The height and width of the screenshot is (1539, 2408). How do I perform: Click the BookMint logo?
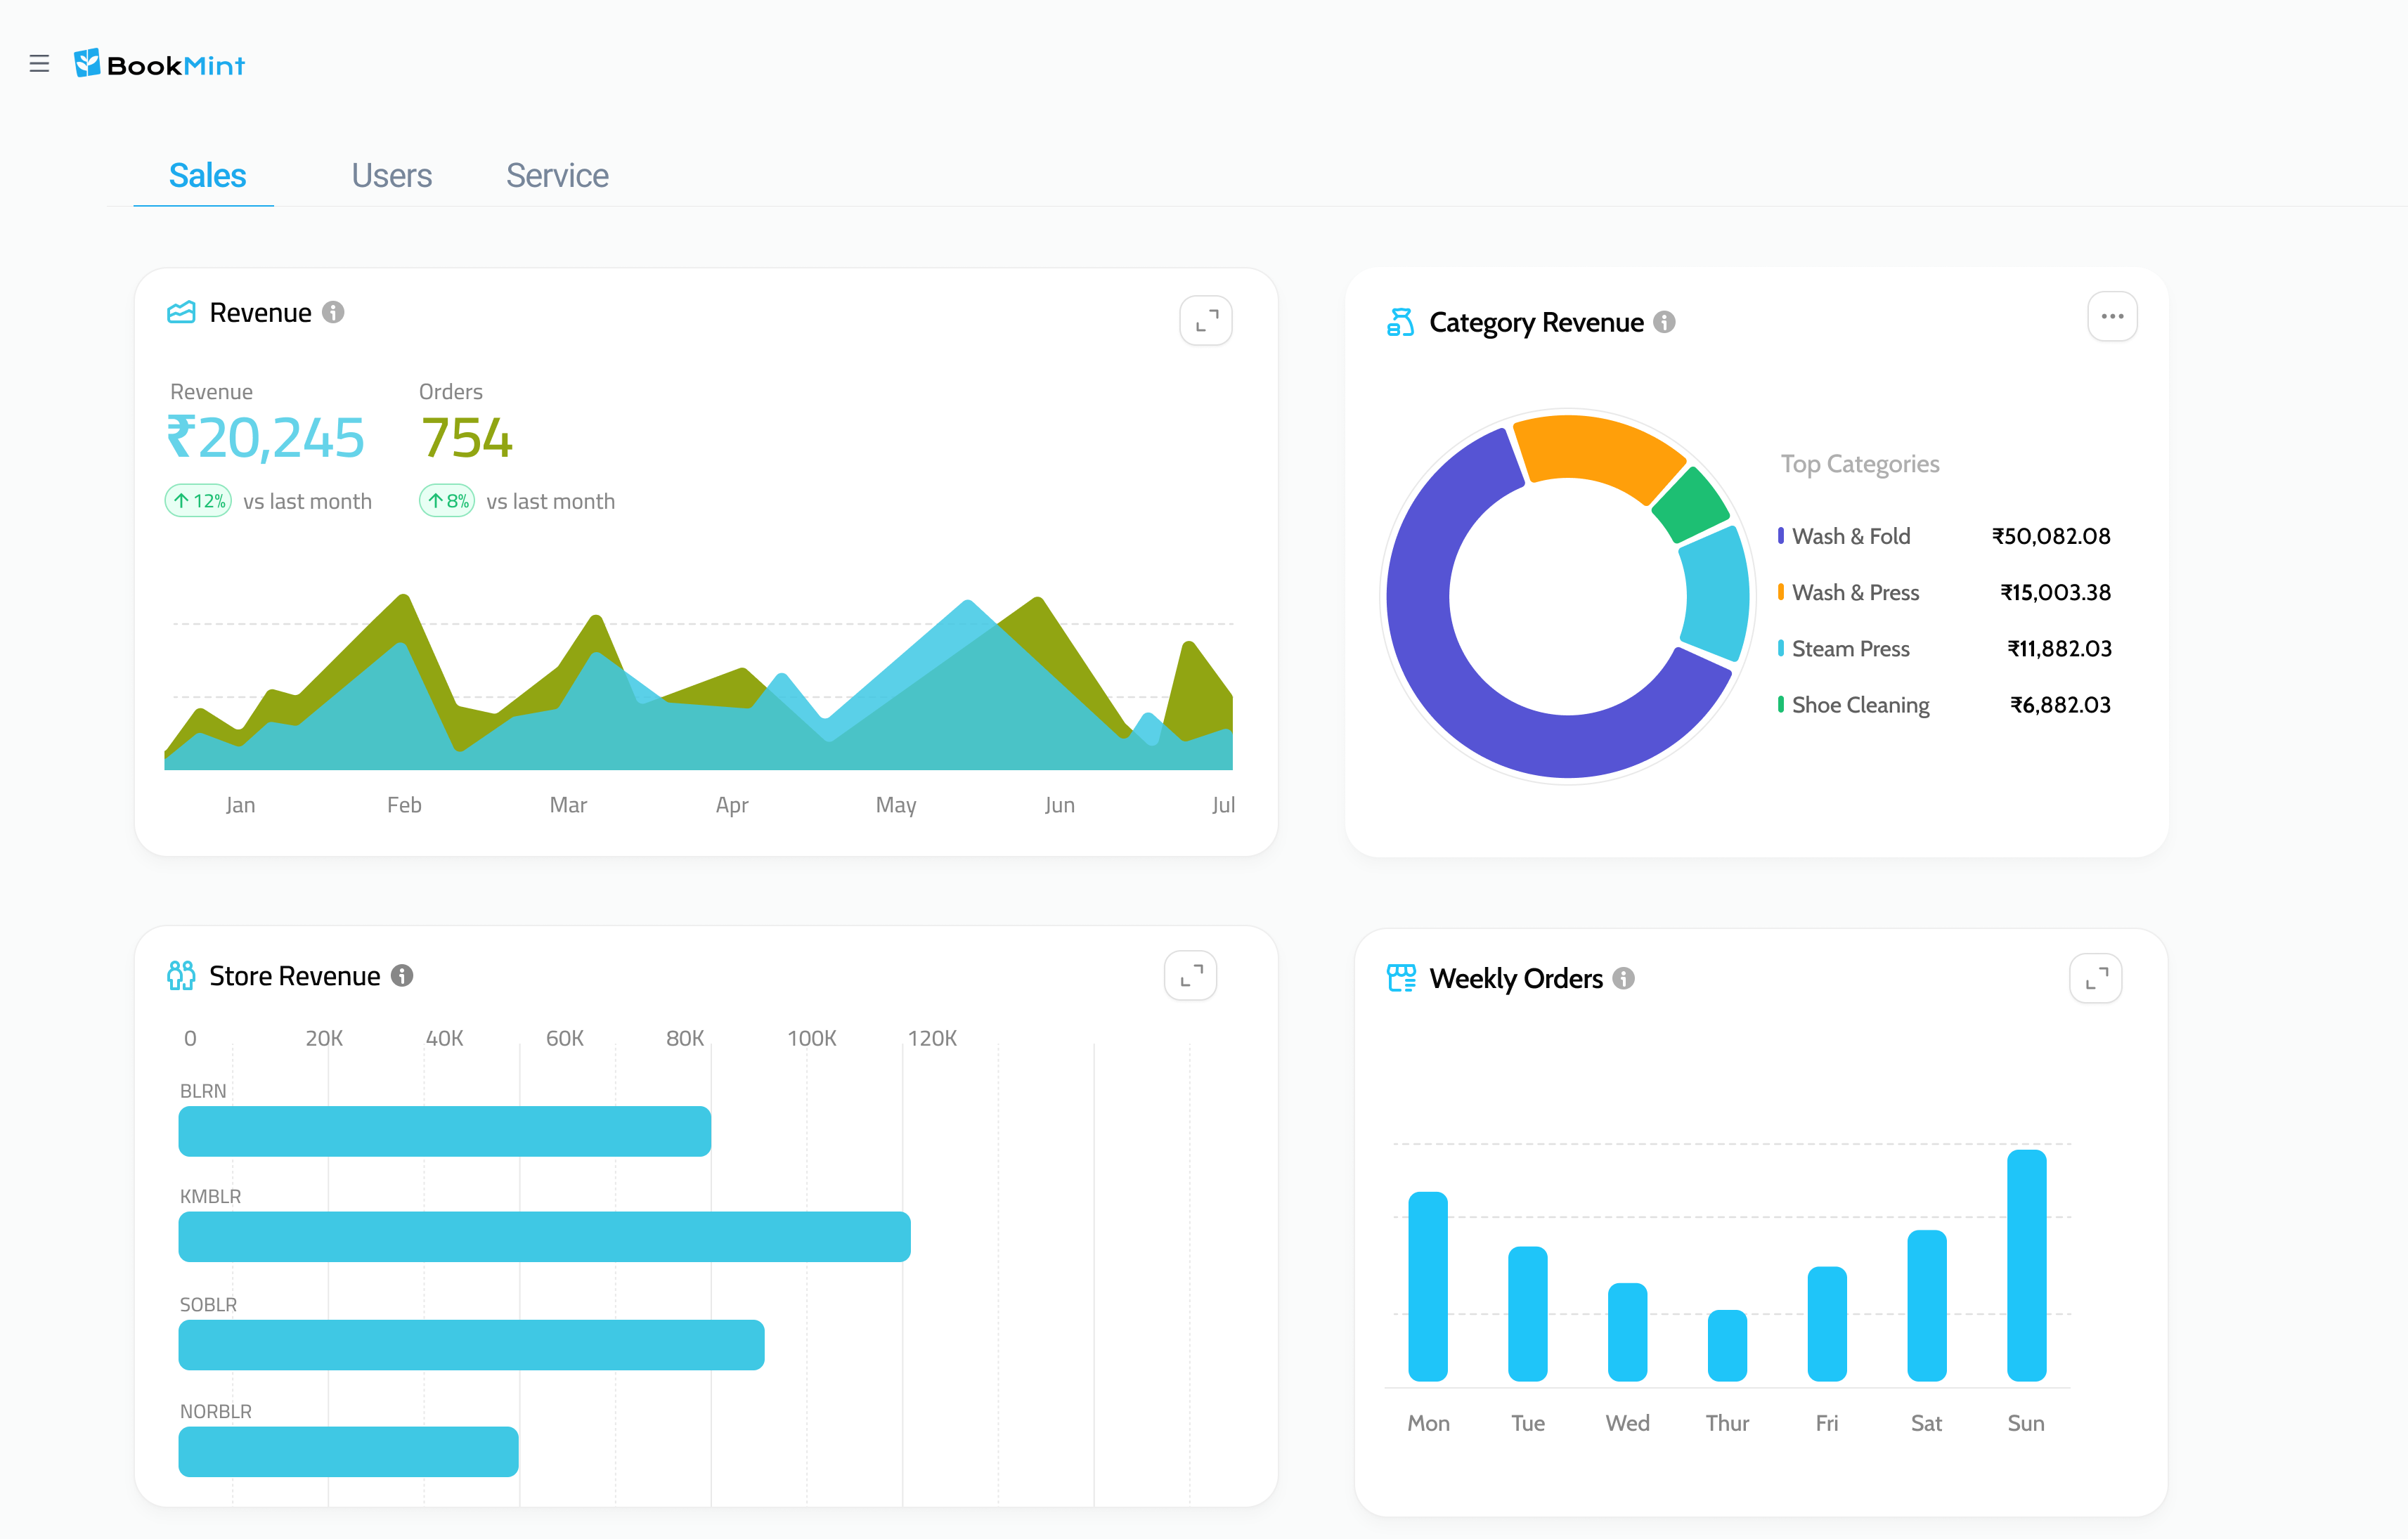click(x=160, y=64)
